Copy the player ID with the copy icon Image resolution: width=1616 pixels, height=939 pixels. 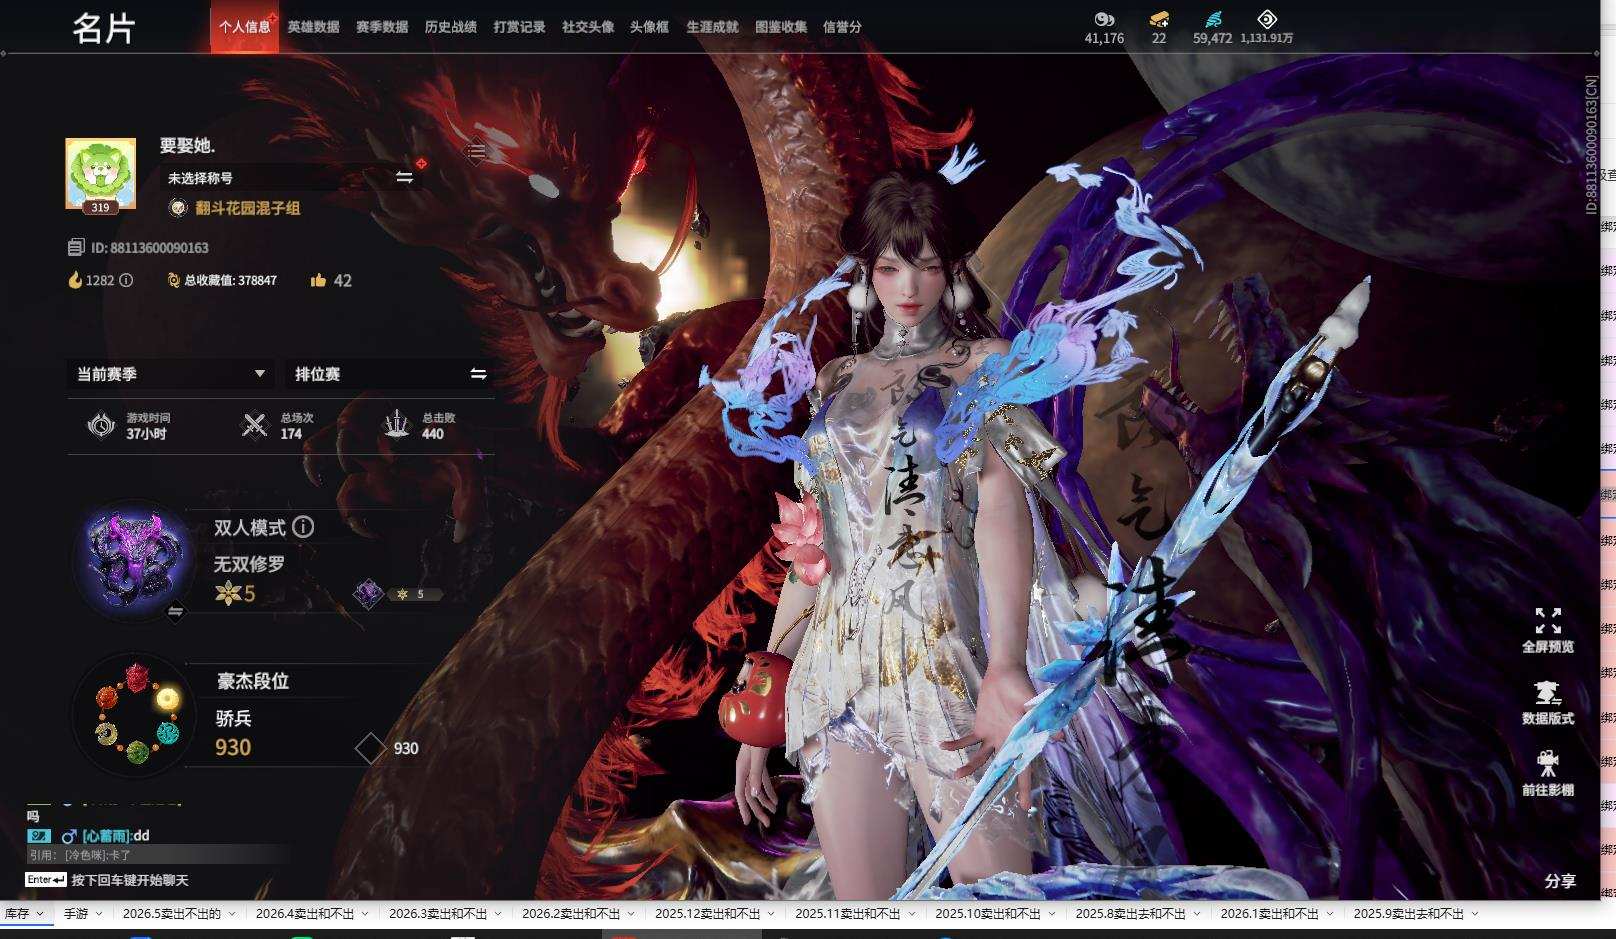click(x=76, y=247)
